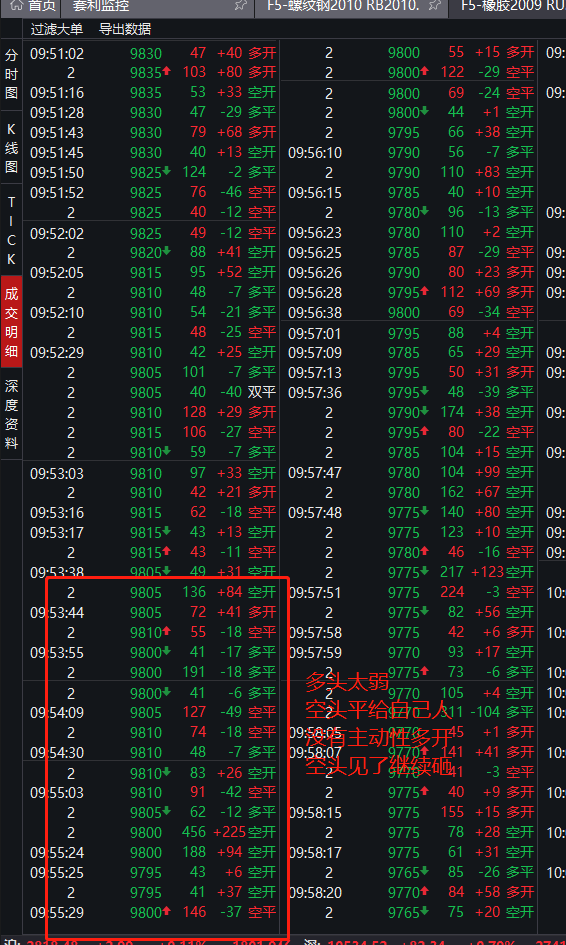Open the F5-橡胶2009 tab
The height and width of the screenshot is (945, 566).
(512, 7)
